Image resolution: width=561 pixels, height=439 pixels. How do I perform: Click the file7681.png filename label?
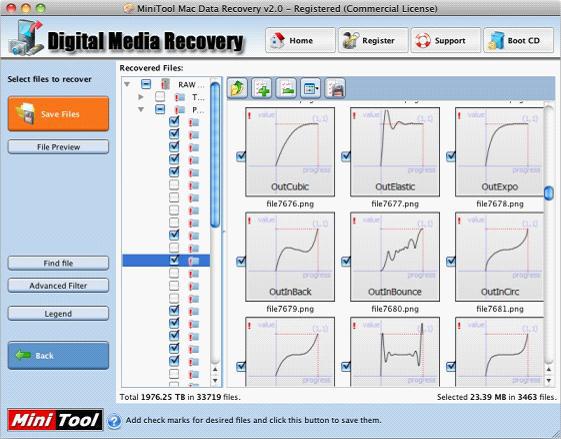pyautogui.click(x=500, y=309)
